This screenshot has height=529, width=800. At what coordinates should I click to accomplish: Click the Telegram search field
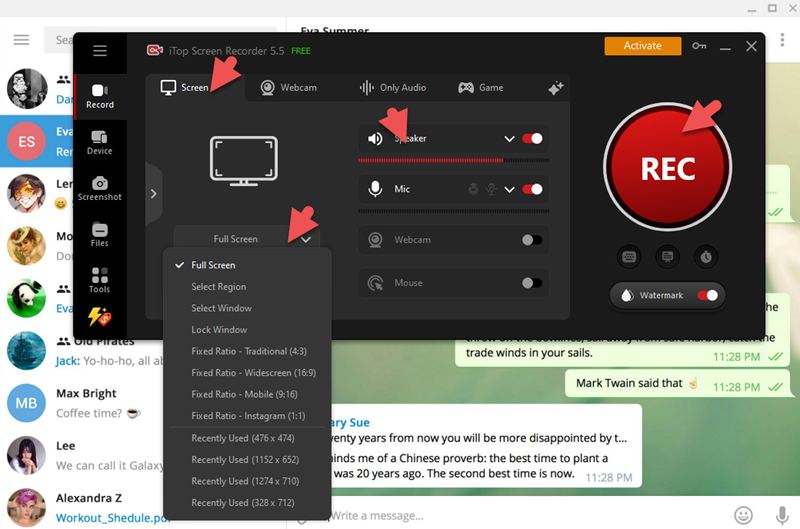[x=59, y=40]
